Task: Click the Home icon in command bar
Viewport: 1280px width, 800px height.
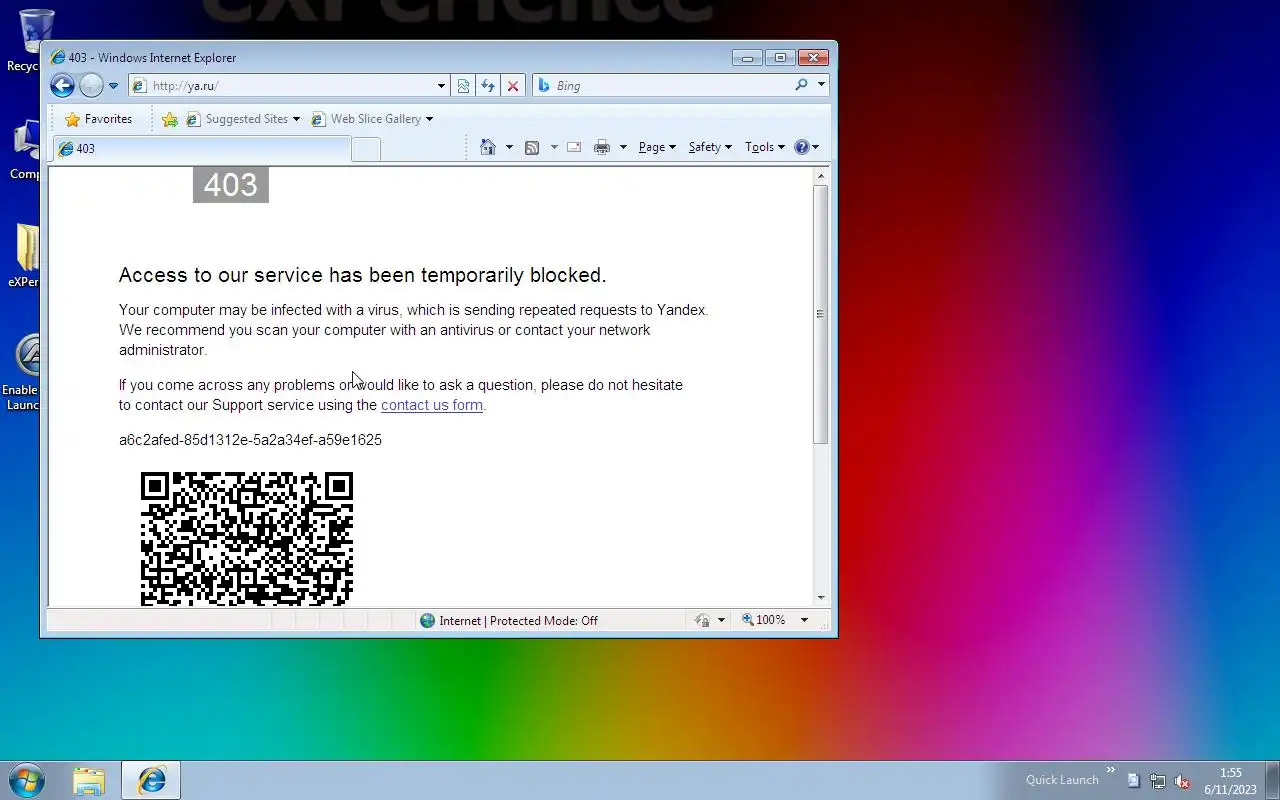Action: pyautogui.click(x=488, y=147)
